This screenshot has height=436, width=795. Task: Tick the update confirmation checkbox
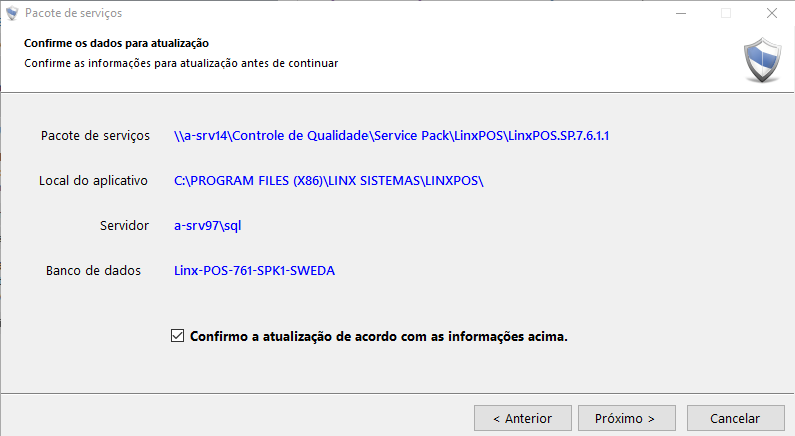point(178,337)
